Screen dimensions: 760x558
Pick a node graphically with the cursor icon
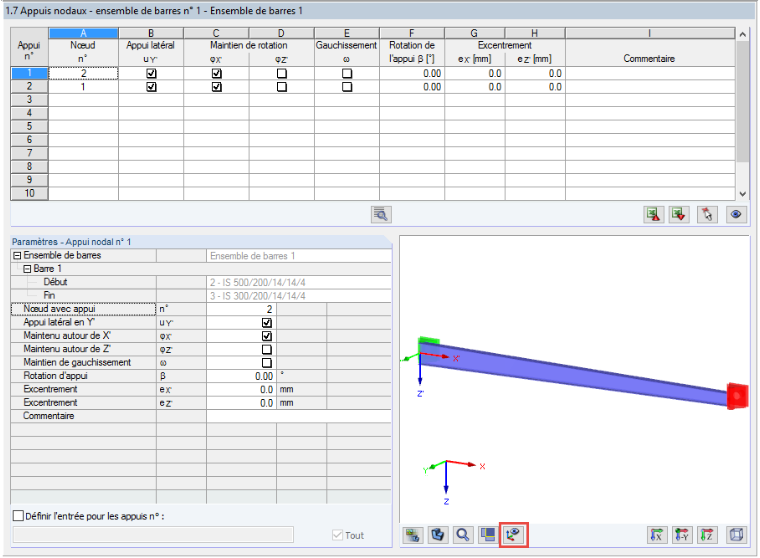coord(707,214)
